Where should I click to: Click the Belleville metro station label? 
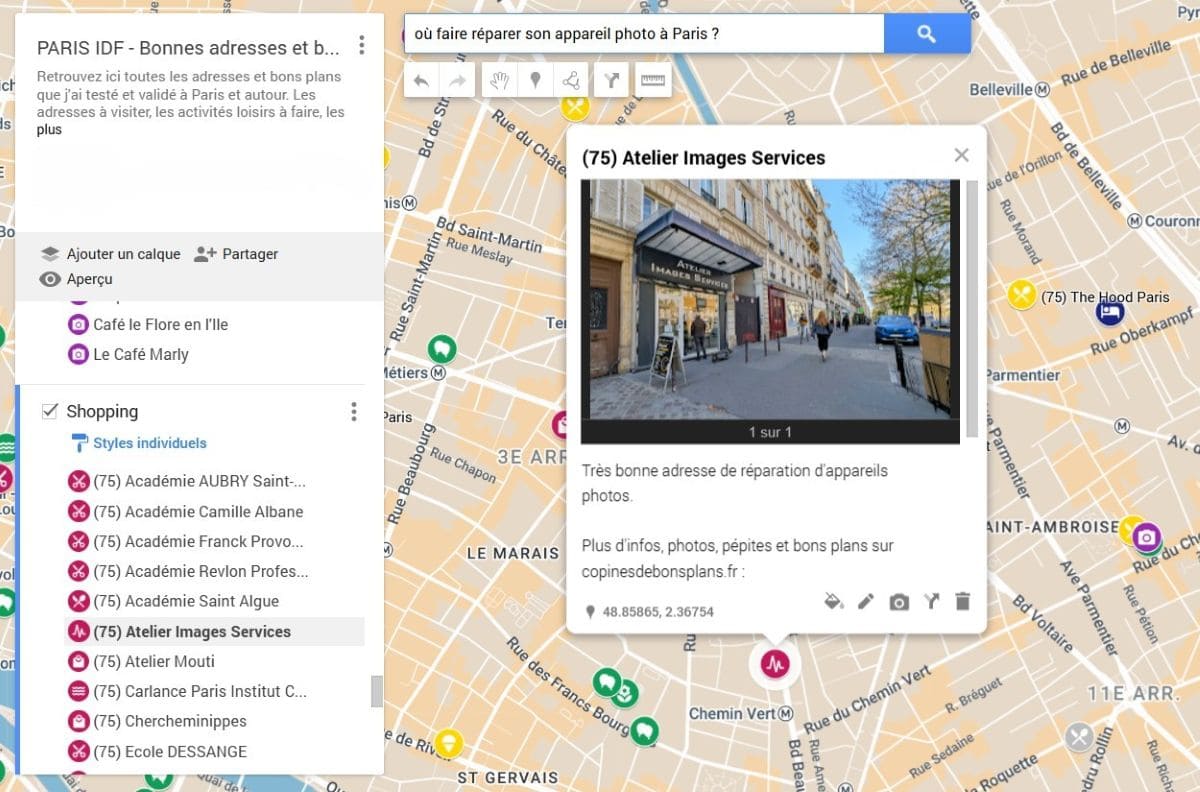pyautogui.click(x=1009, y=89)
